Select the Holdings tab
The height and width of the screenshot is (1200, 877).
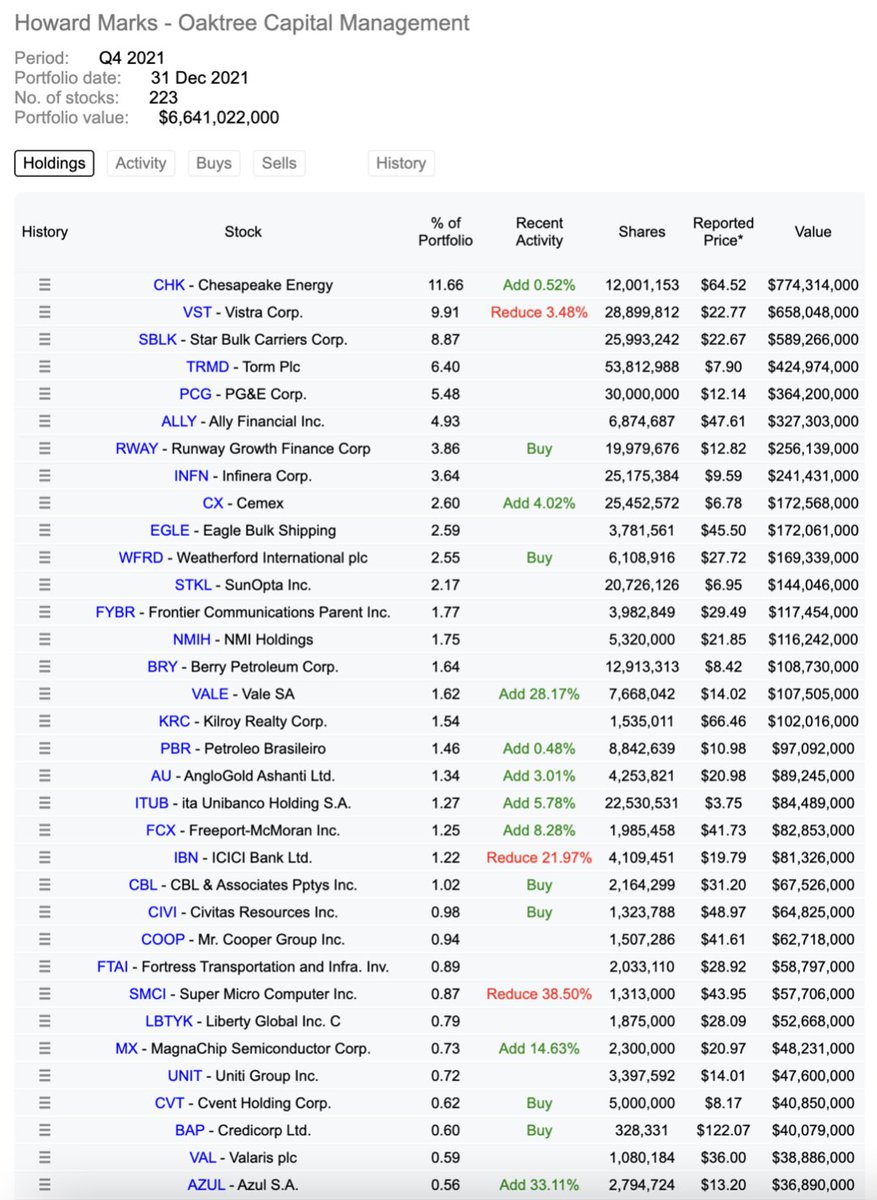(x=54, y=163)
